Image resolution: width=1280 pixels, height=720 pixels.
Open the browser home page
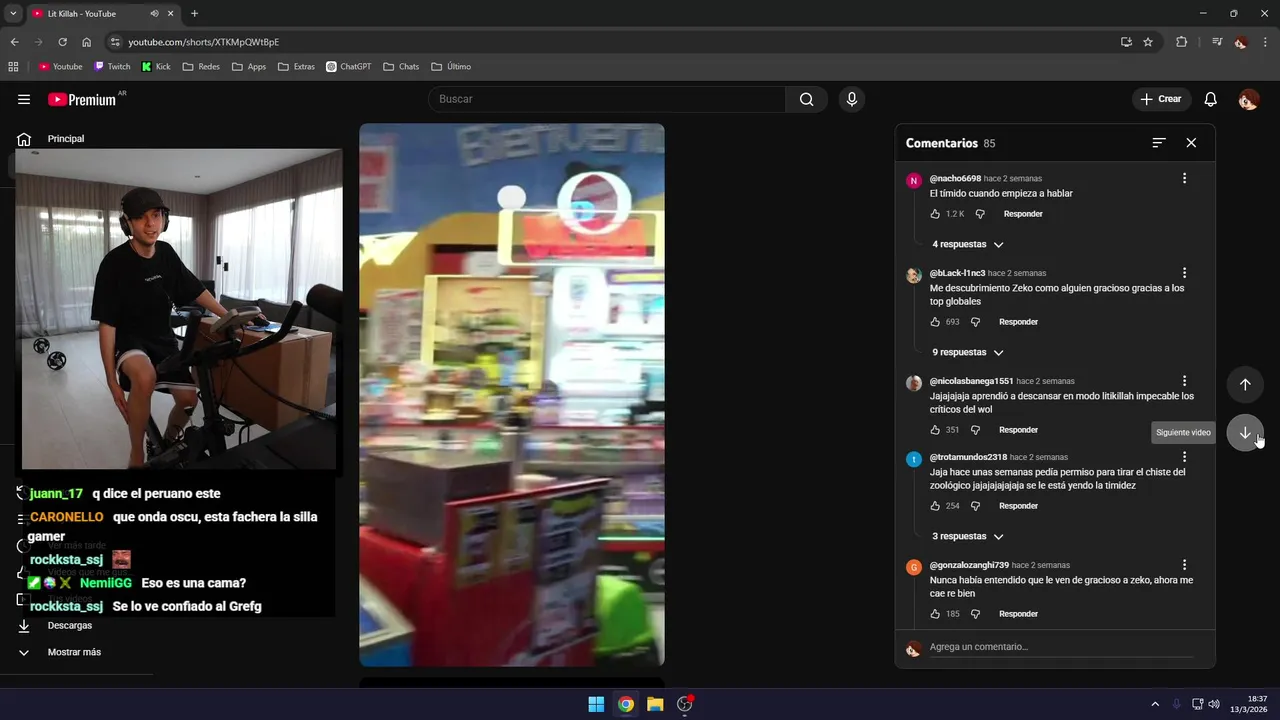tap(87, 42)
